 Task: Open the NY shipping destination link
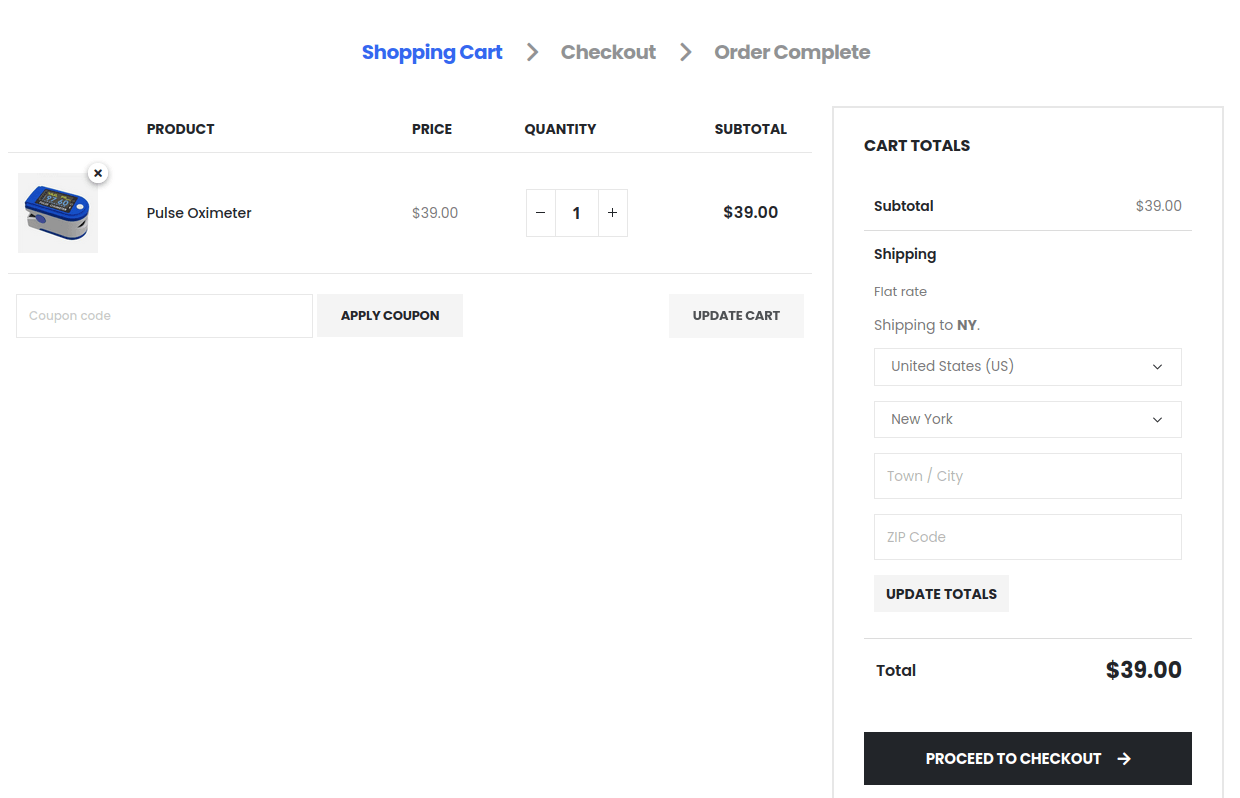coord(966,325)
